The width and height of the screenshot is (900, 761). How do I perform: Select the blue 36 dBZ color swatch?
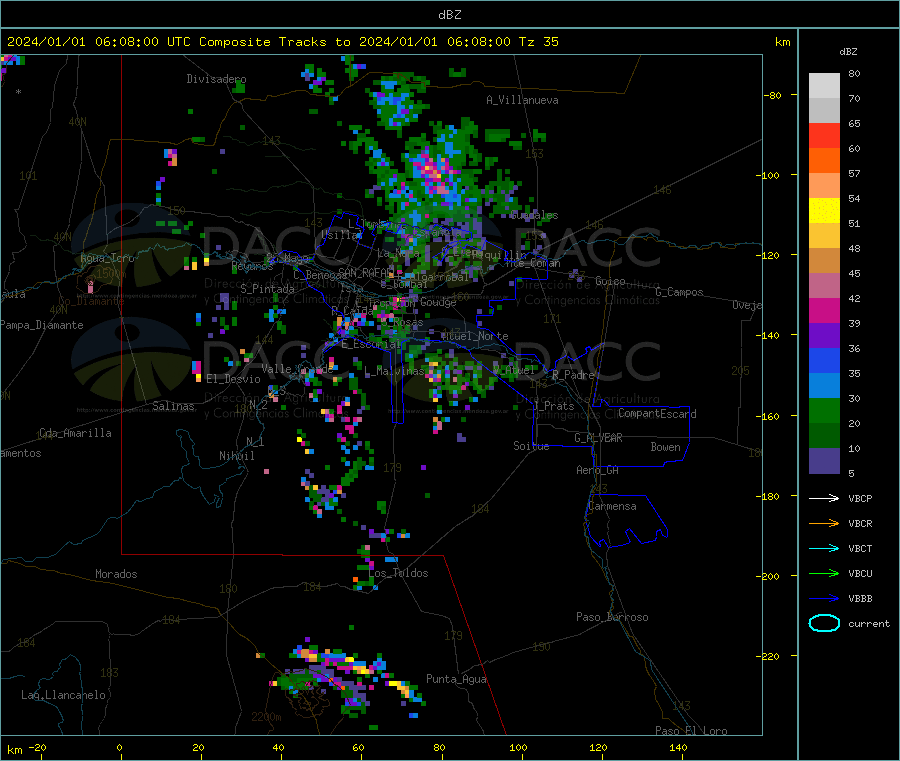tap(824, 360)
